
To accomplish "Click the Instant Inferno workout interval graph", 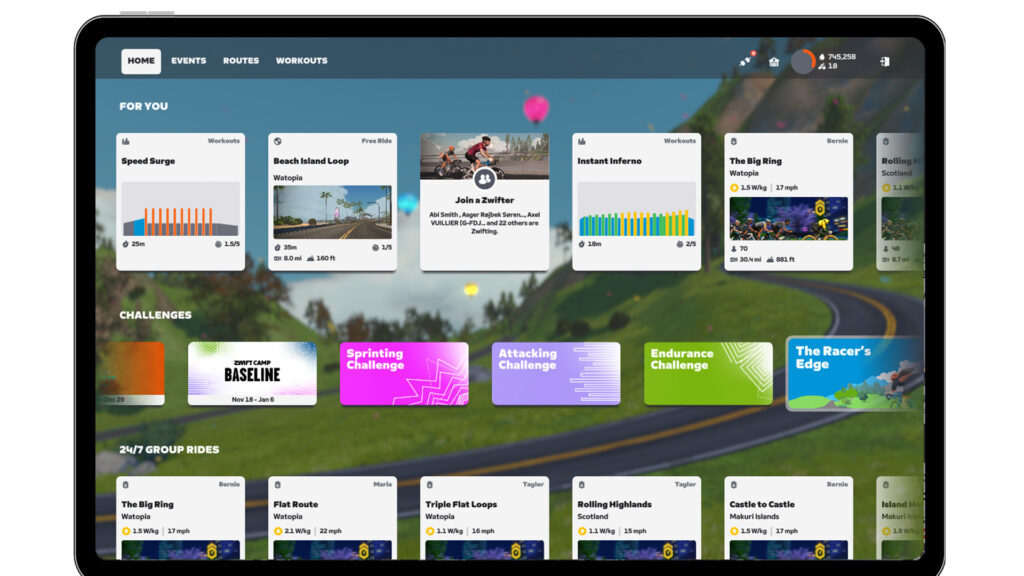I will pyautogui.click(x=637, y=209).
